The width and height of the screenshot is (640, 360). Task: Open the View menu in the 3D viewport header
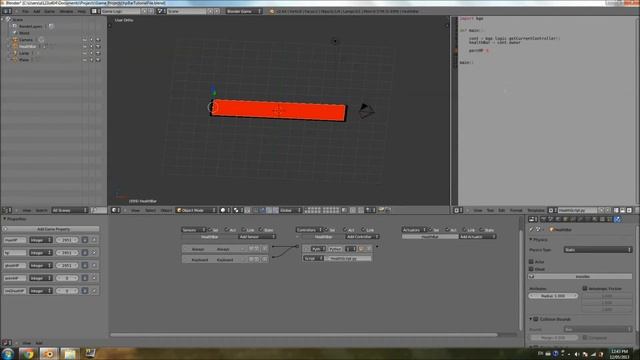pos(135,210)
